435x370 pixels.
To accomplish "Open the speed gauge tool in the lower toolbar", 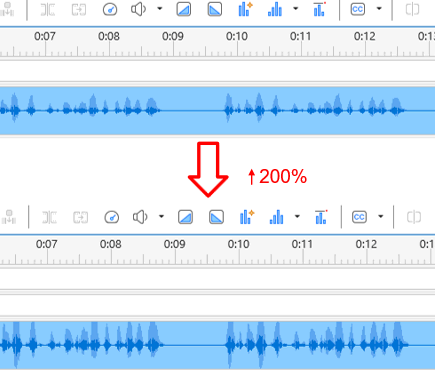I will (x=111, y=218).
